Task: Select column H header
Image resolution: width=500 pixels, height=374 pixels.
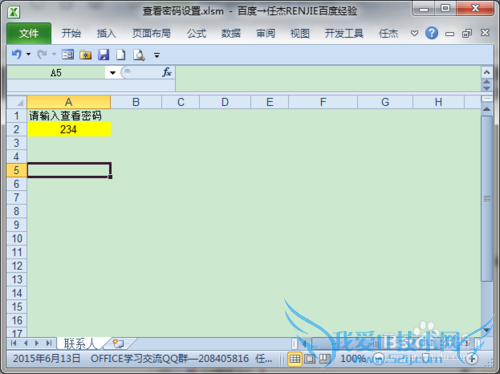Action: coord(439,102)
